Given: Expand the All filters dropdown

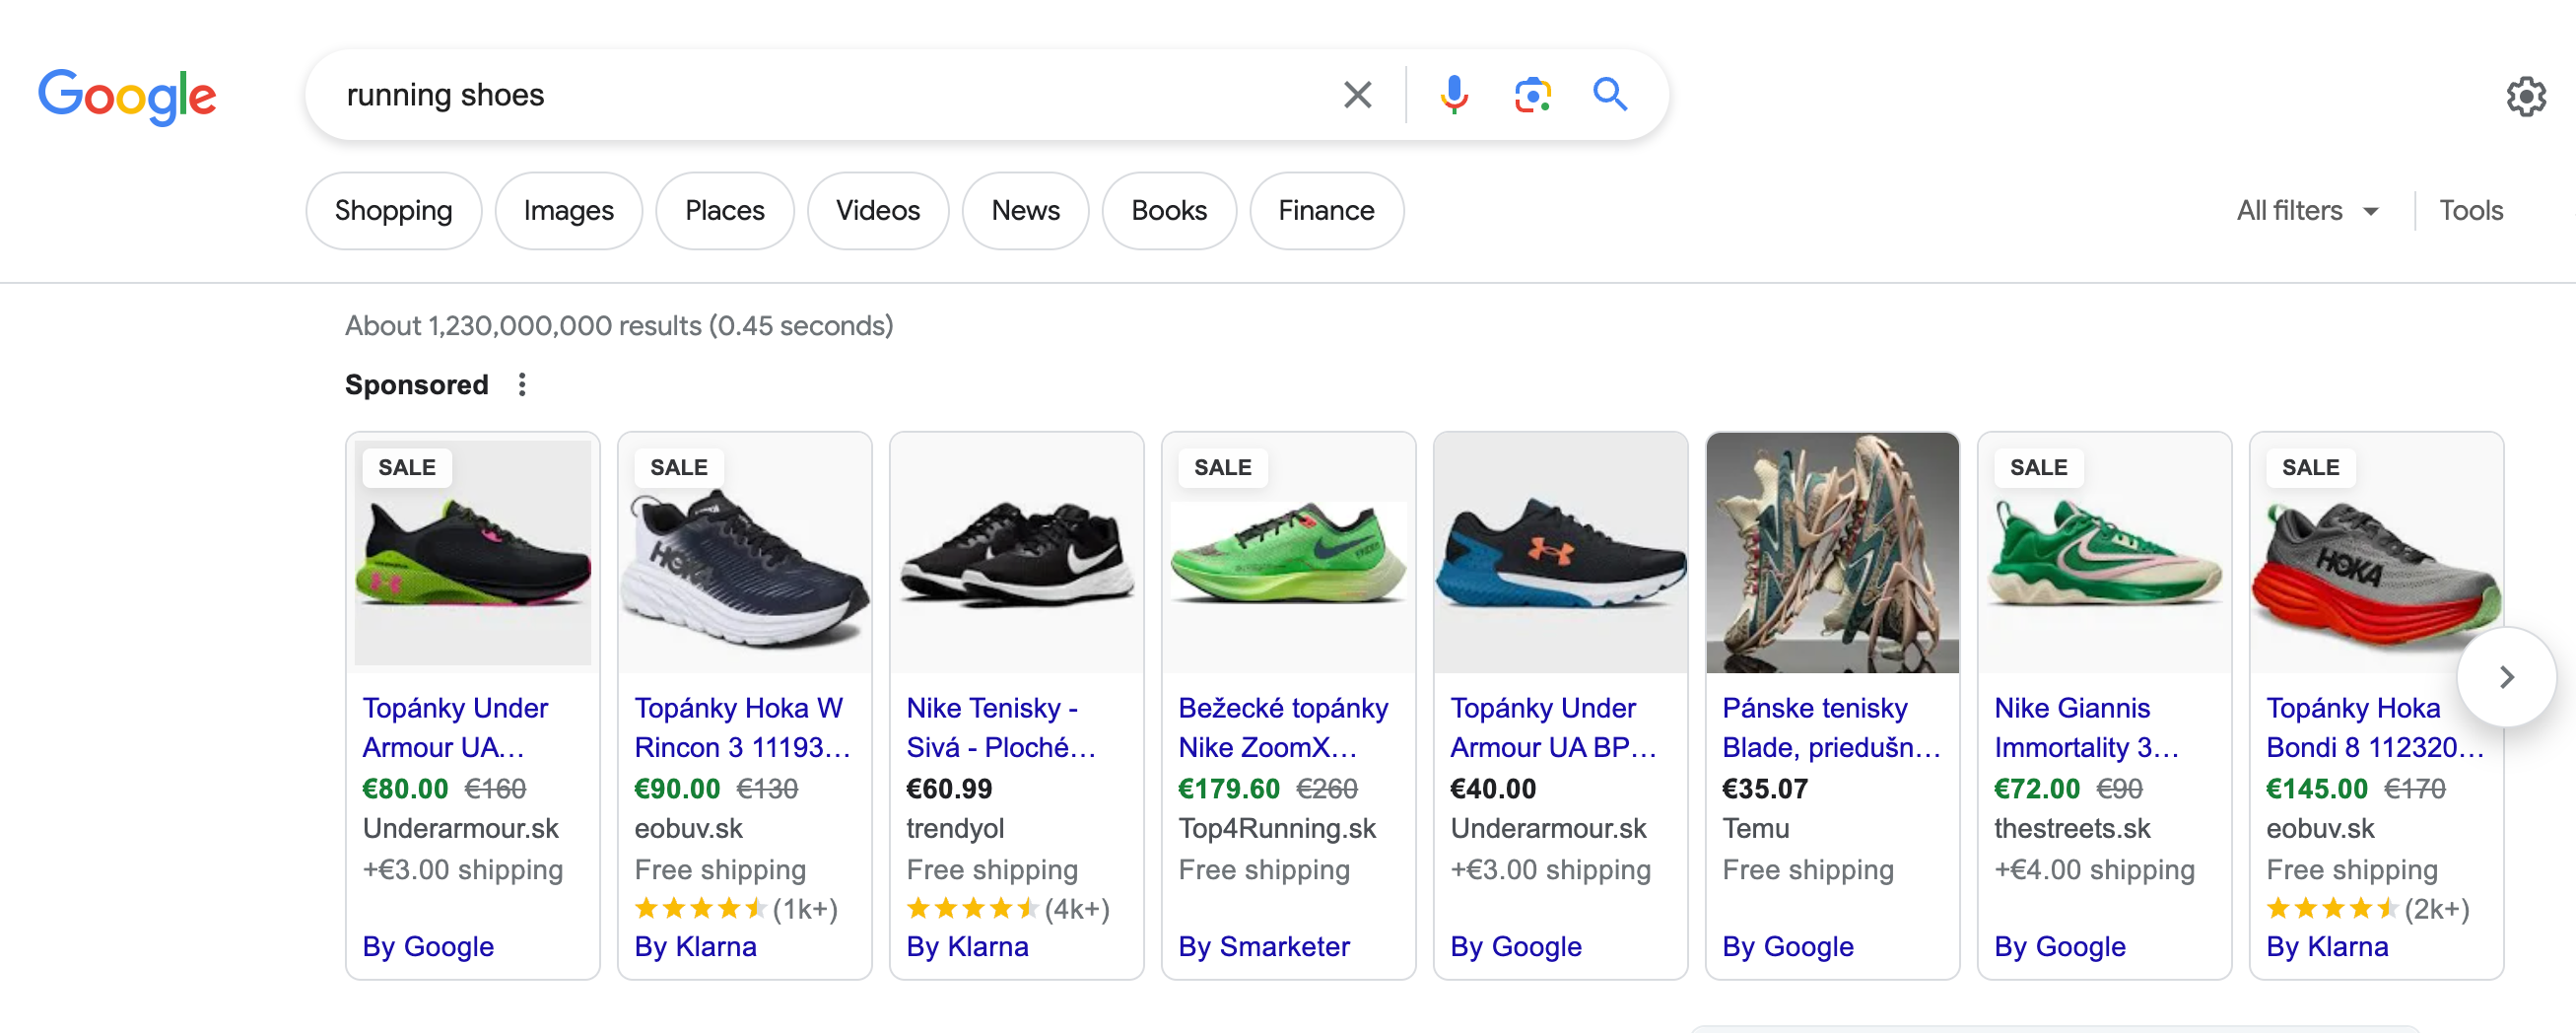Looking at the screenshot, I should coord(2306,211).
